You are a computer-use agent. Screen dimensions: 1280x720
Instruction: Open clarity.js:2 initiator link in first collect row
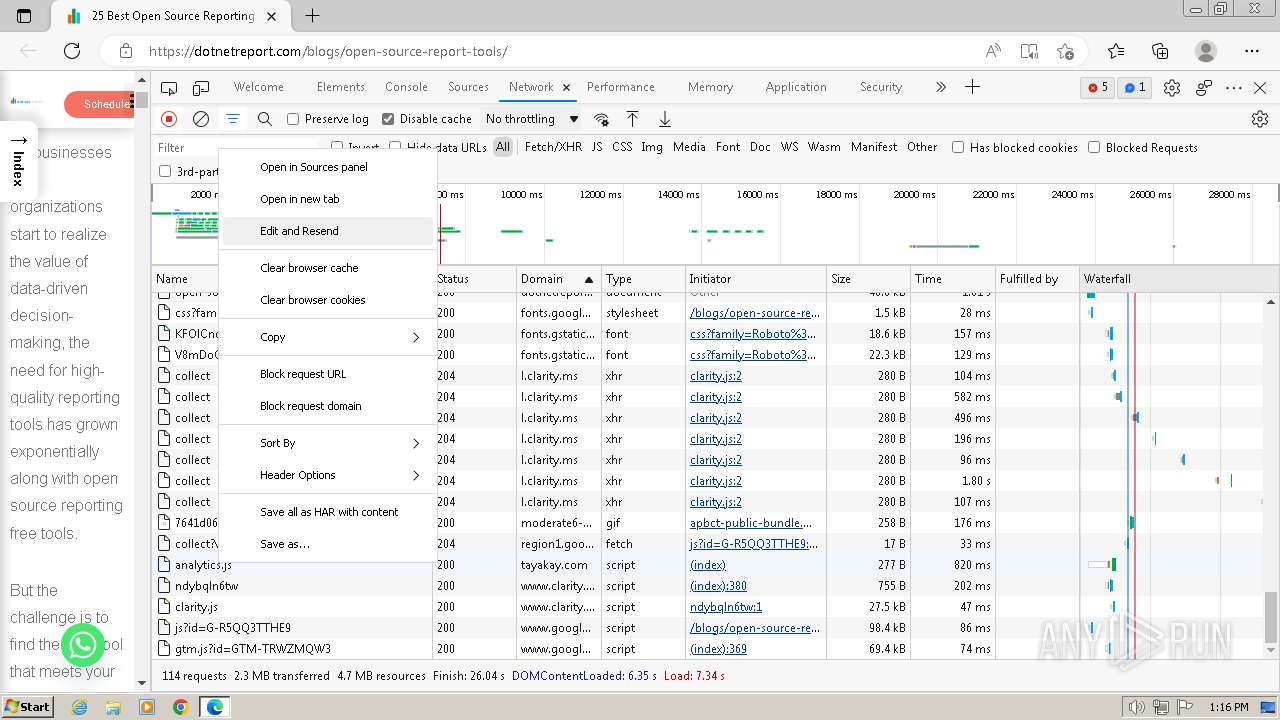[x=716, y=376]
